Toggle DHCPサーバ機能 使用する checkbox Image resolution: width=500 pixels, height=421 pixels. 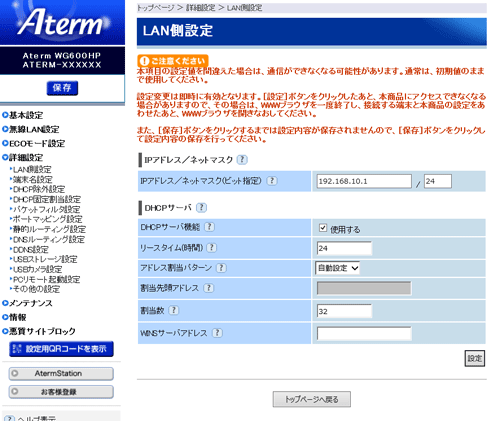323,228
